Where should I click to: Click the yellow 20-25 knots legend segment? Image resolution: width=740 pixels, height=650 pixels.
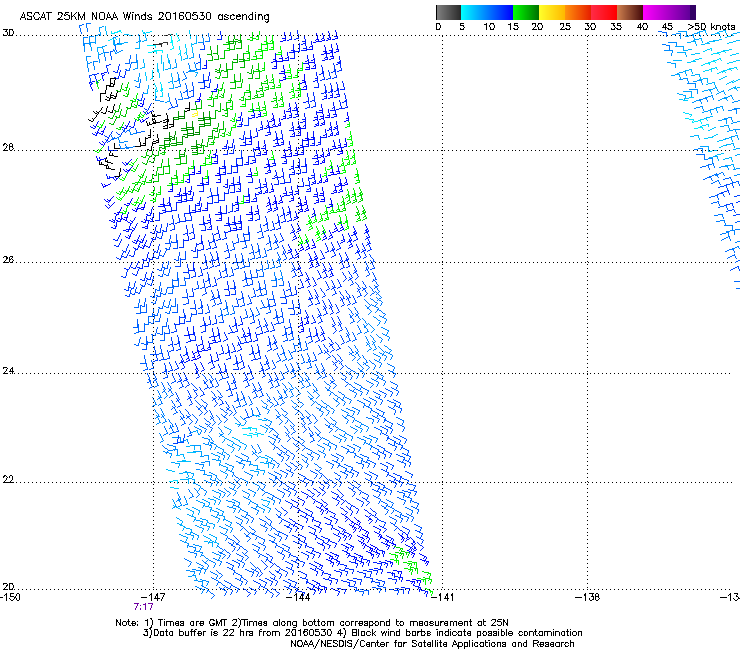coord(552,12)
